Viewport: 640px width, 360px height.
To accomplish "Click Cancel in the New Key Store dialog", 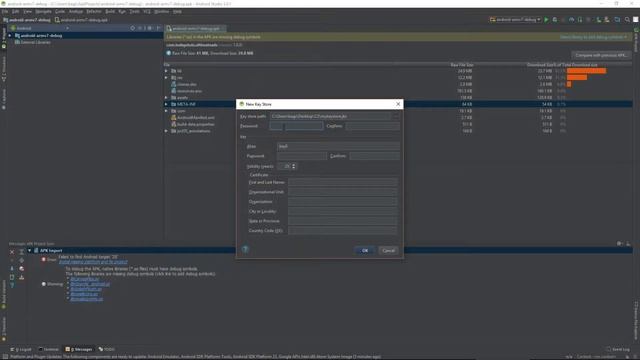I will pyautogui.click(x=388, y=250).
